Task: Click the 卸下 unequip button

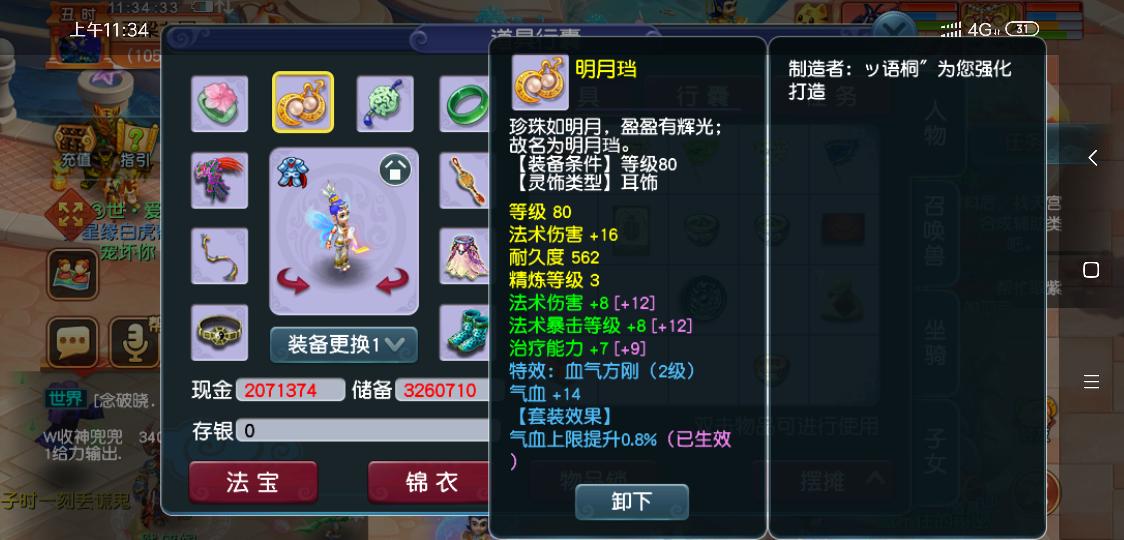Action: coord(632,502)
